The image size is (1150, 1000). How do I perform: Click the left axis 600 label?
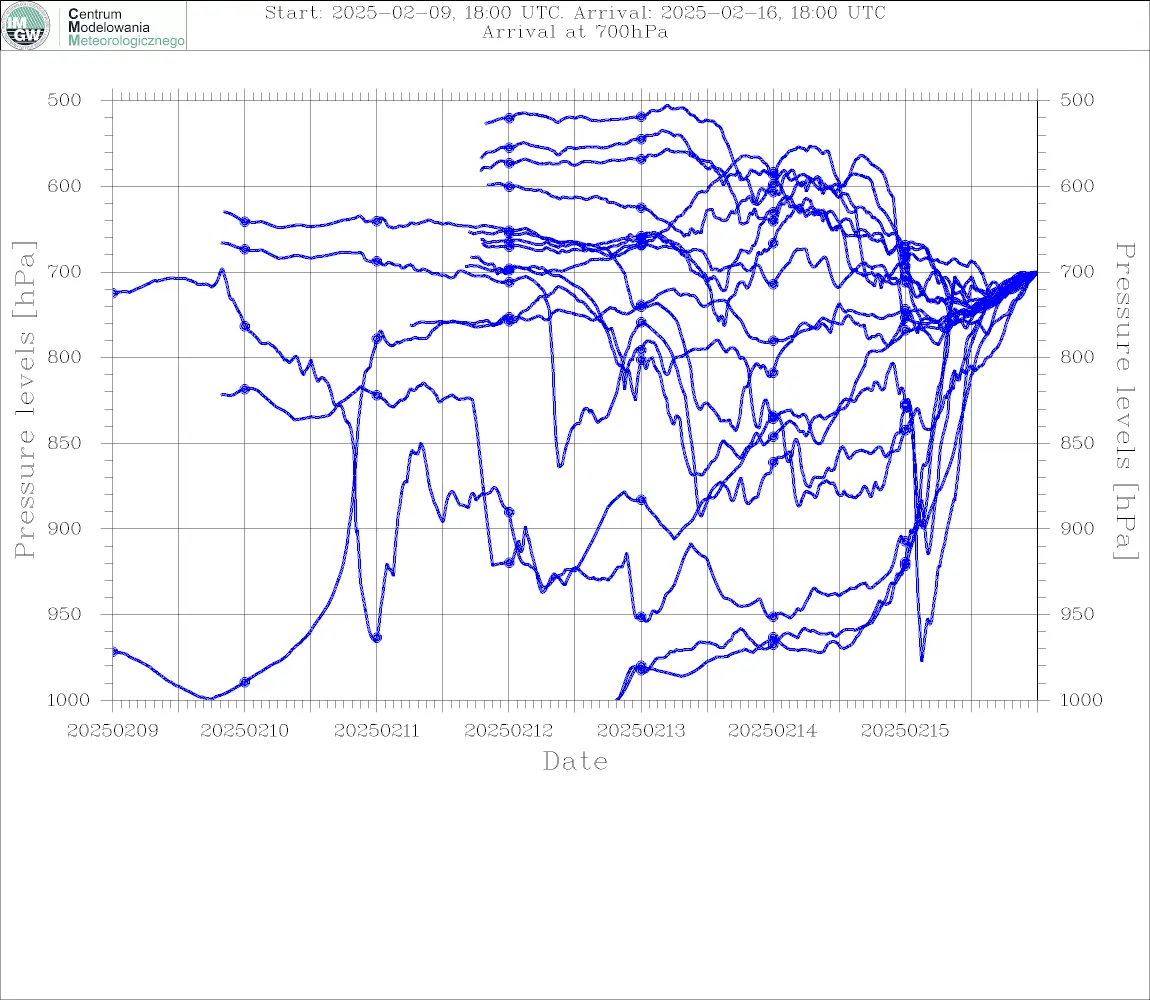click(65, 186)
